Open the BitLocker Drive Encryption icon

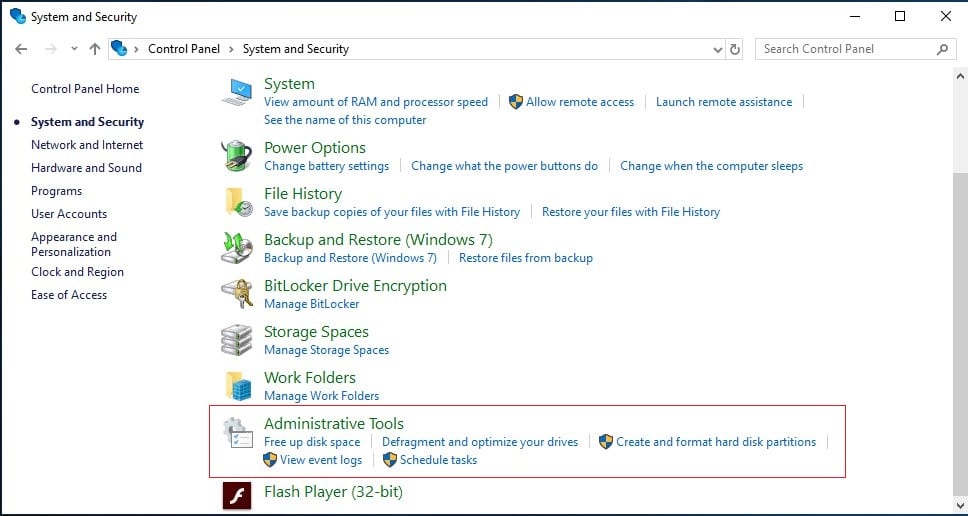point(237,294)
